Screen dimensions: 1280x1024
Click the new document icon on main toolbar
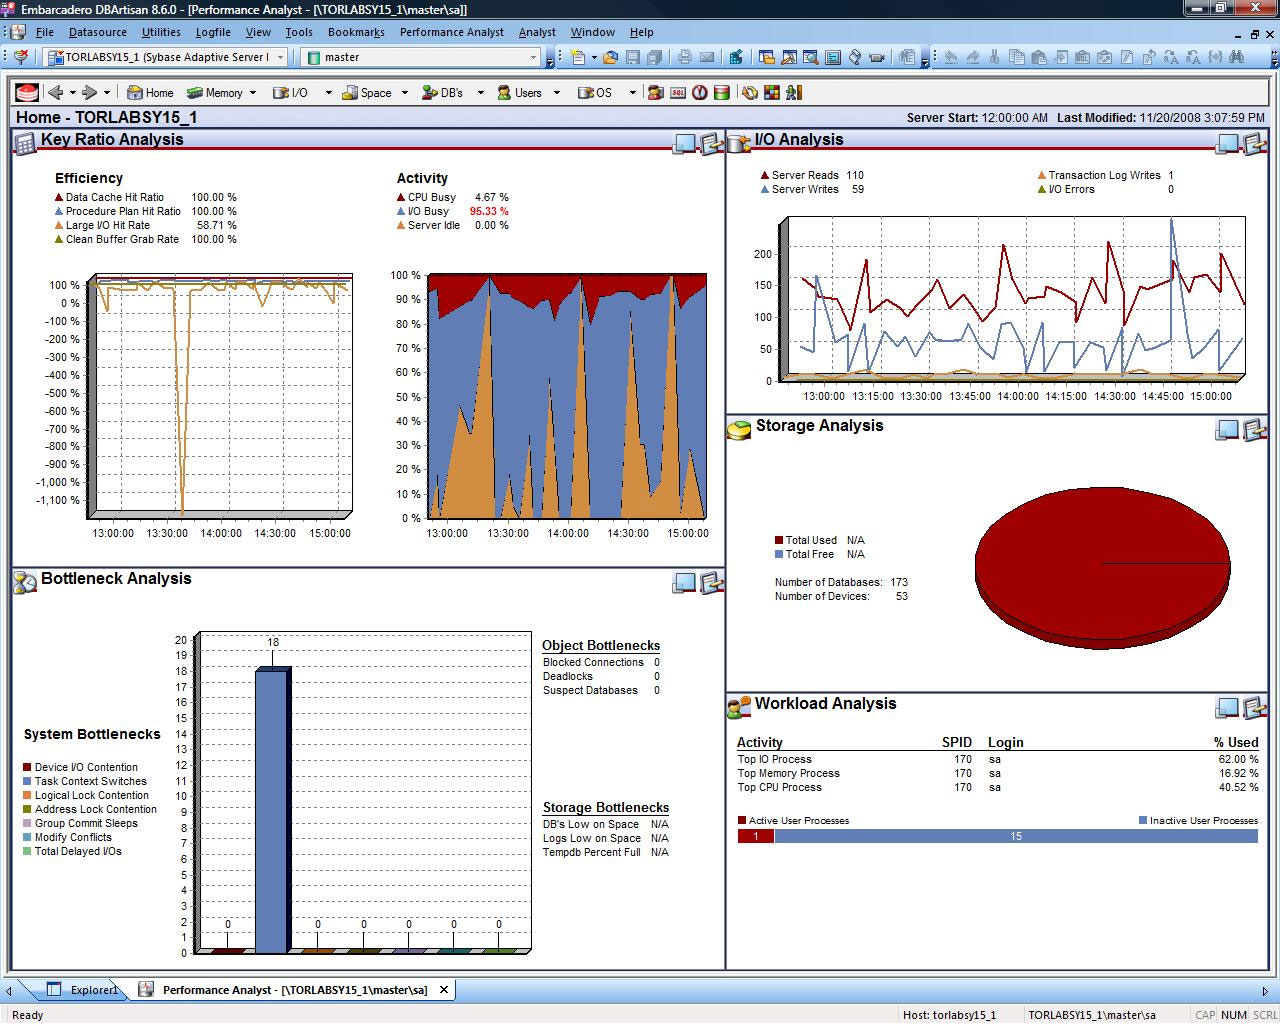tap(578, 57)
